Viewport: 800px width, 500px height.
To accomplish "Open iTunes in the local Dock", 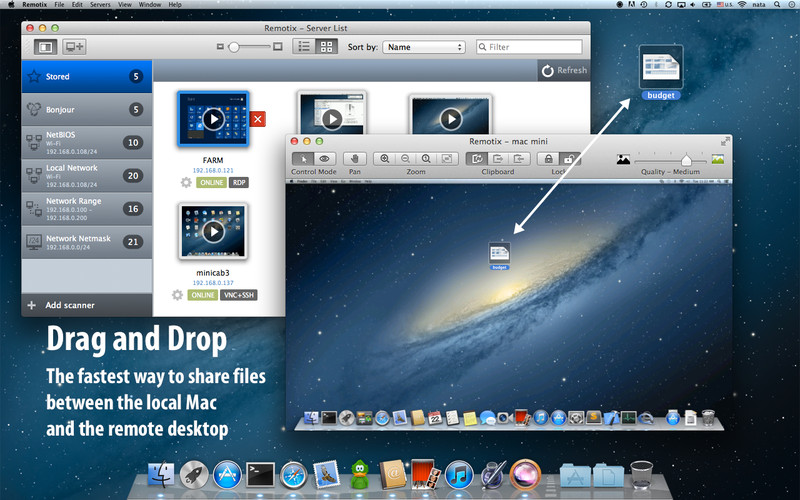I will point(459,474).
